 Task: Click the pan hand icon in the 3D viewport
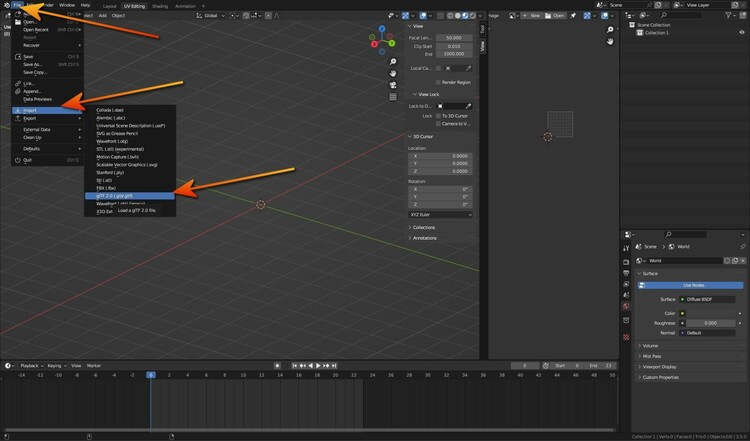pos(394,73)
